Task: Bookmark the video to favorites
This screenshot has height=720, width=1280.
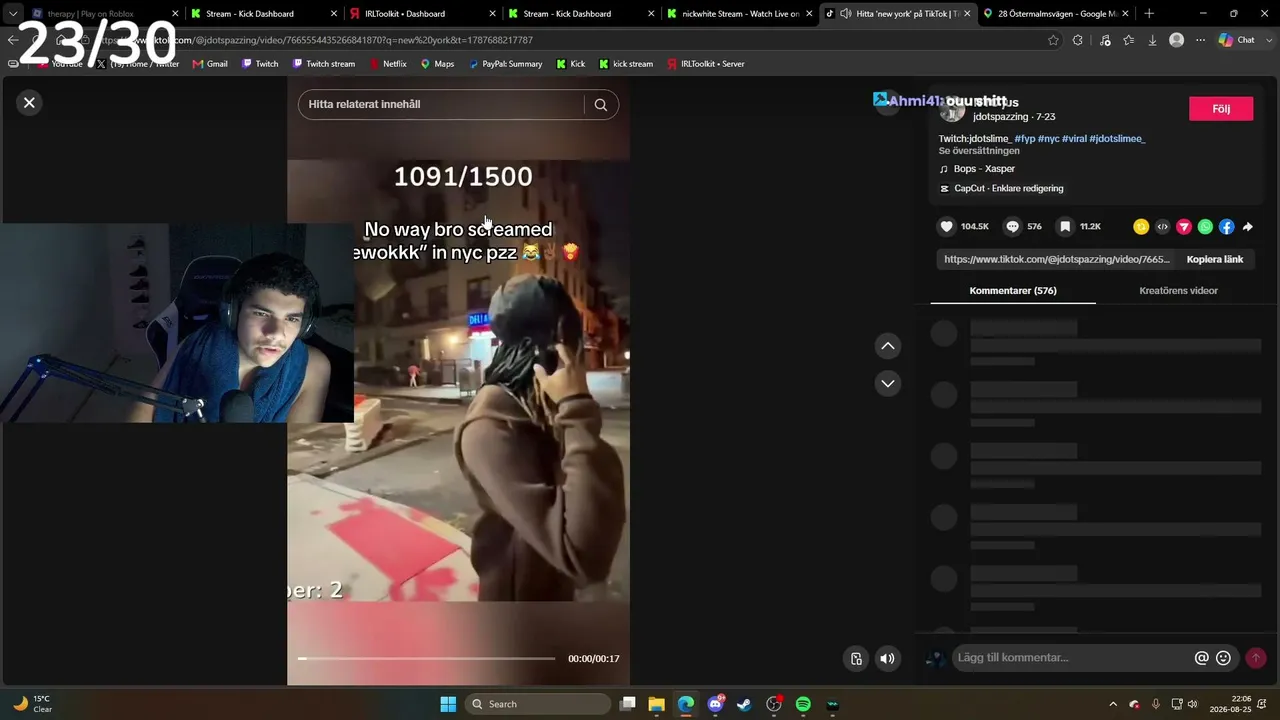Action: pyautogui.click(x=1066, y=227)
